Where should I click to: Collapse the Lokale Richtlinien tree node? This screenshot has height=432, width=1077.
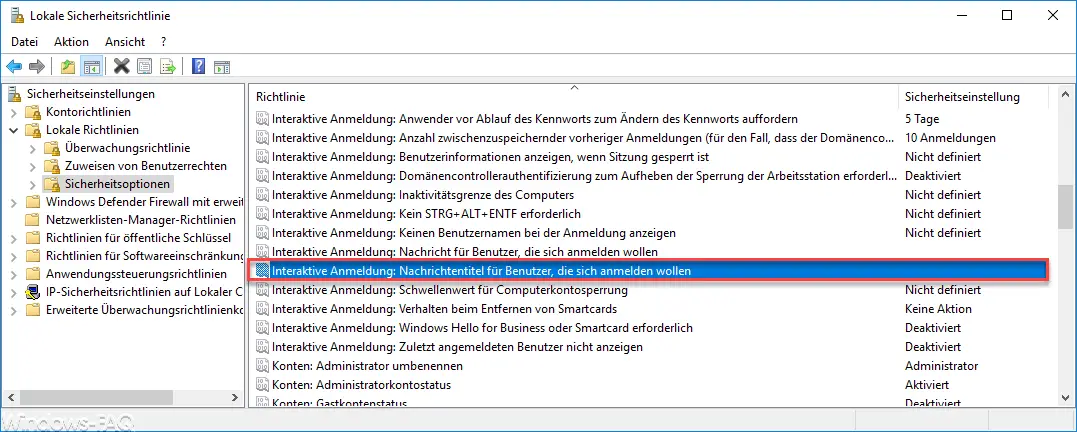pos(14,130)
